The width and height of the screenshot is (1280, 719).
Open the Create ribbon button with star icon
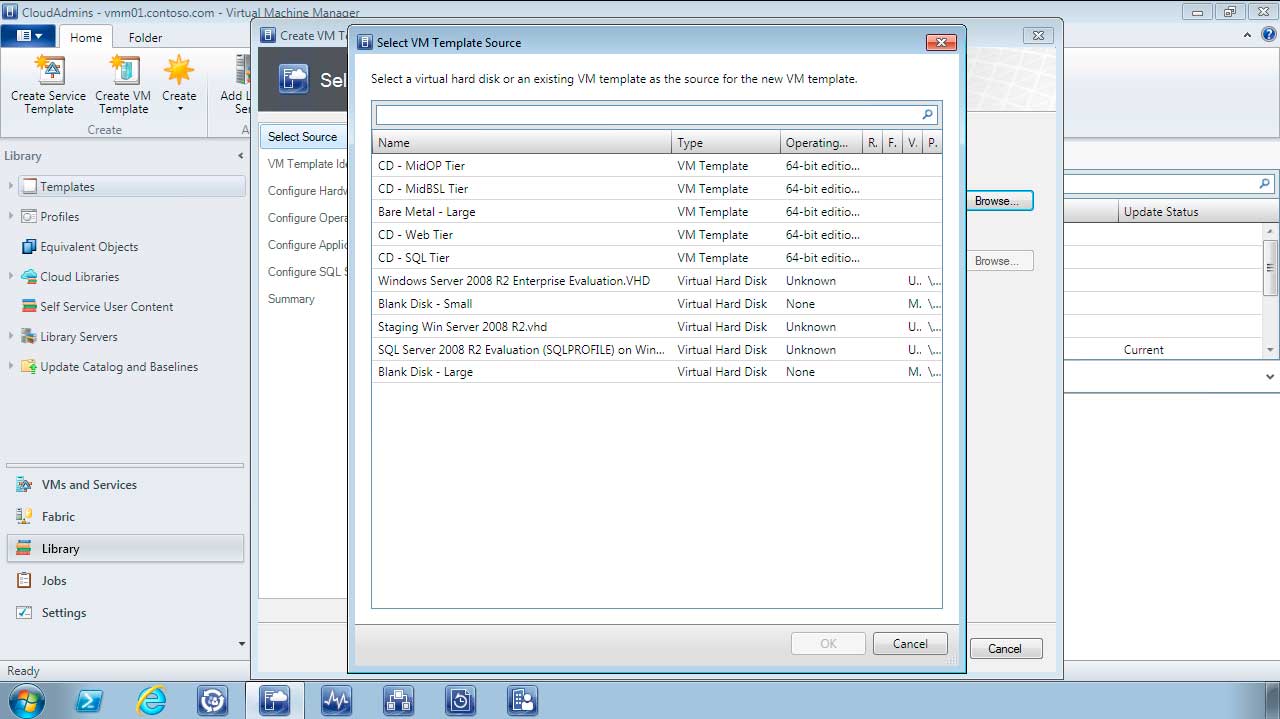point(179,84)
